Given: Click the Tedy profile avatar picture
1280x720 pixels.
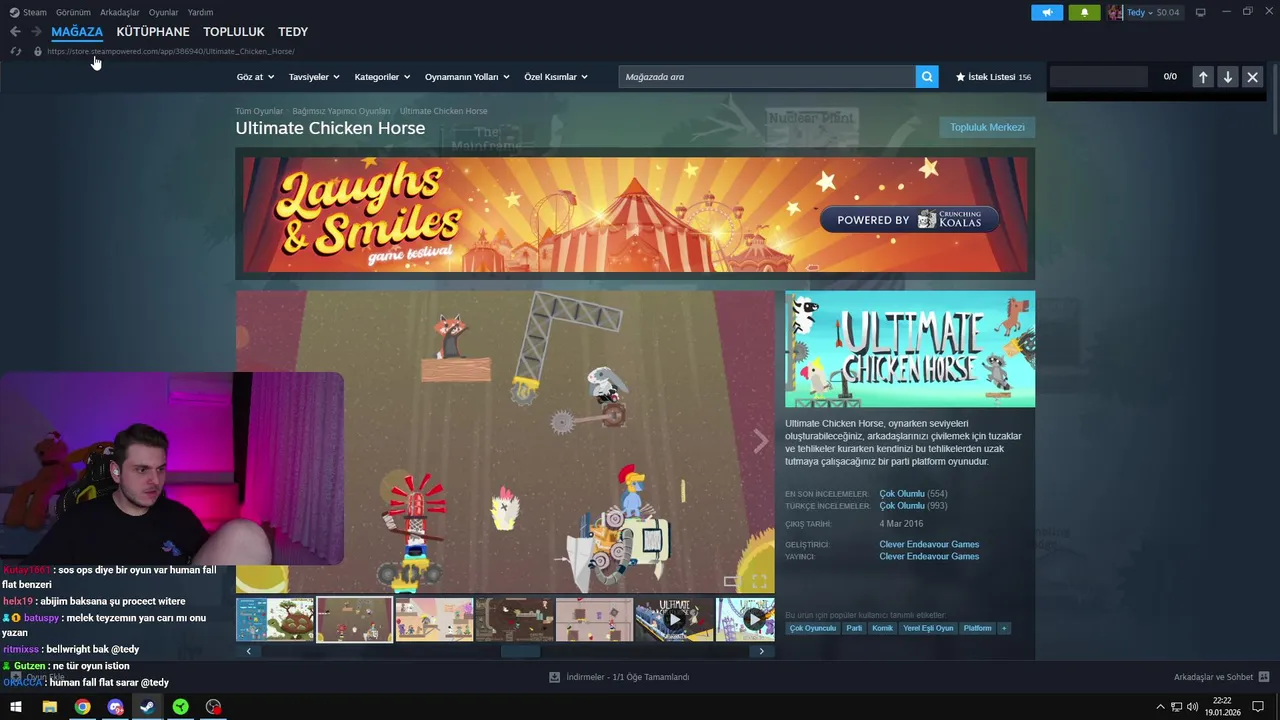Looking at the screenshot, I should click(1115, 12).
